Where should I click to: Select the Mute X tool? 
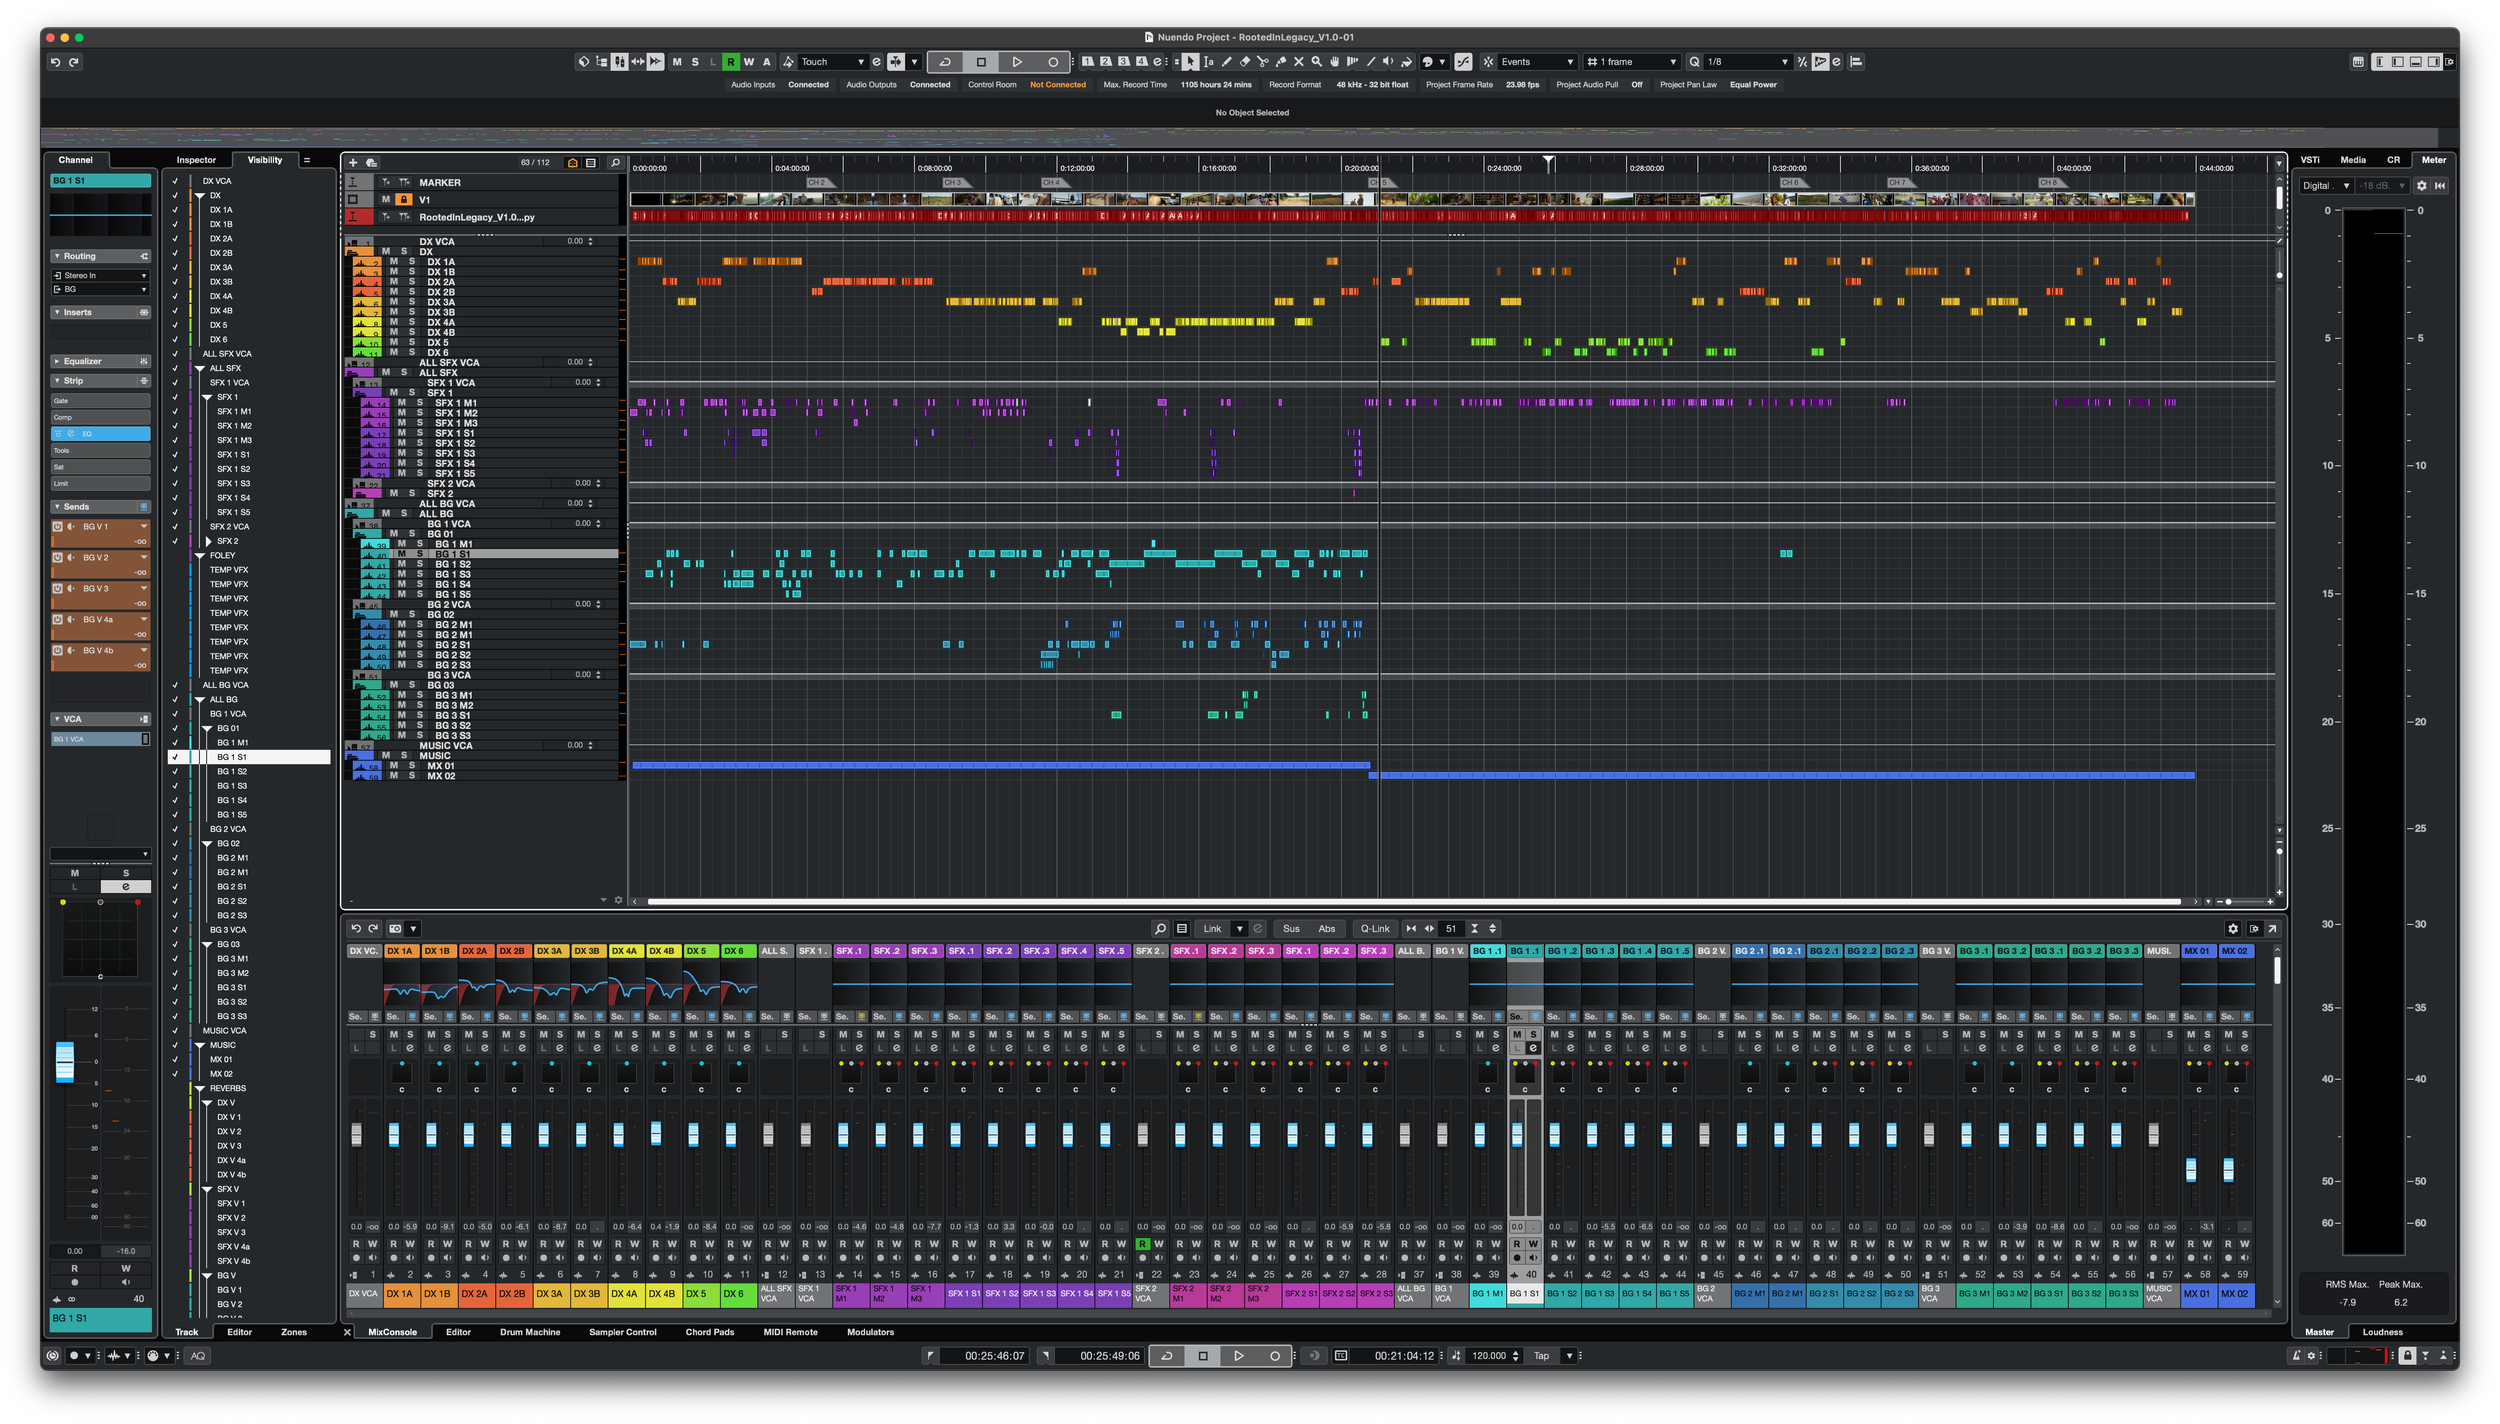1299,62
